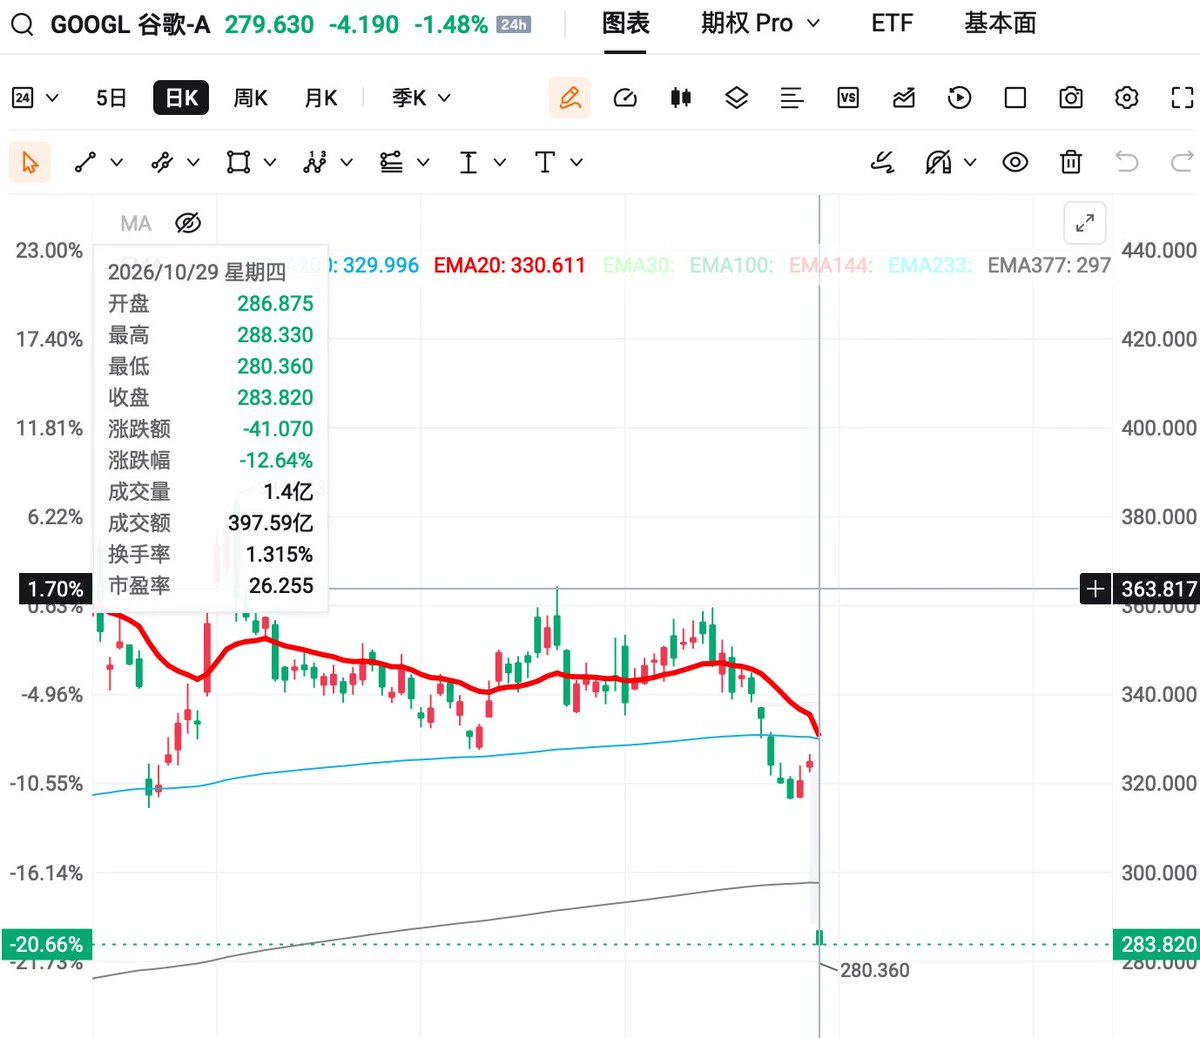Click the search magnifier icon

click(x=23, y=24)
